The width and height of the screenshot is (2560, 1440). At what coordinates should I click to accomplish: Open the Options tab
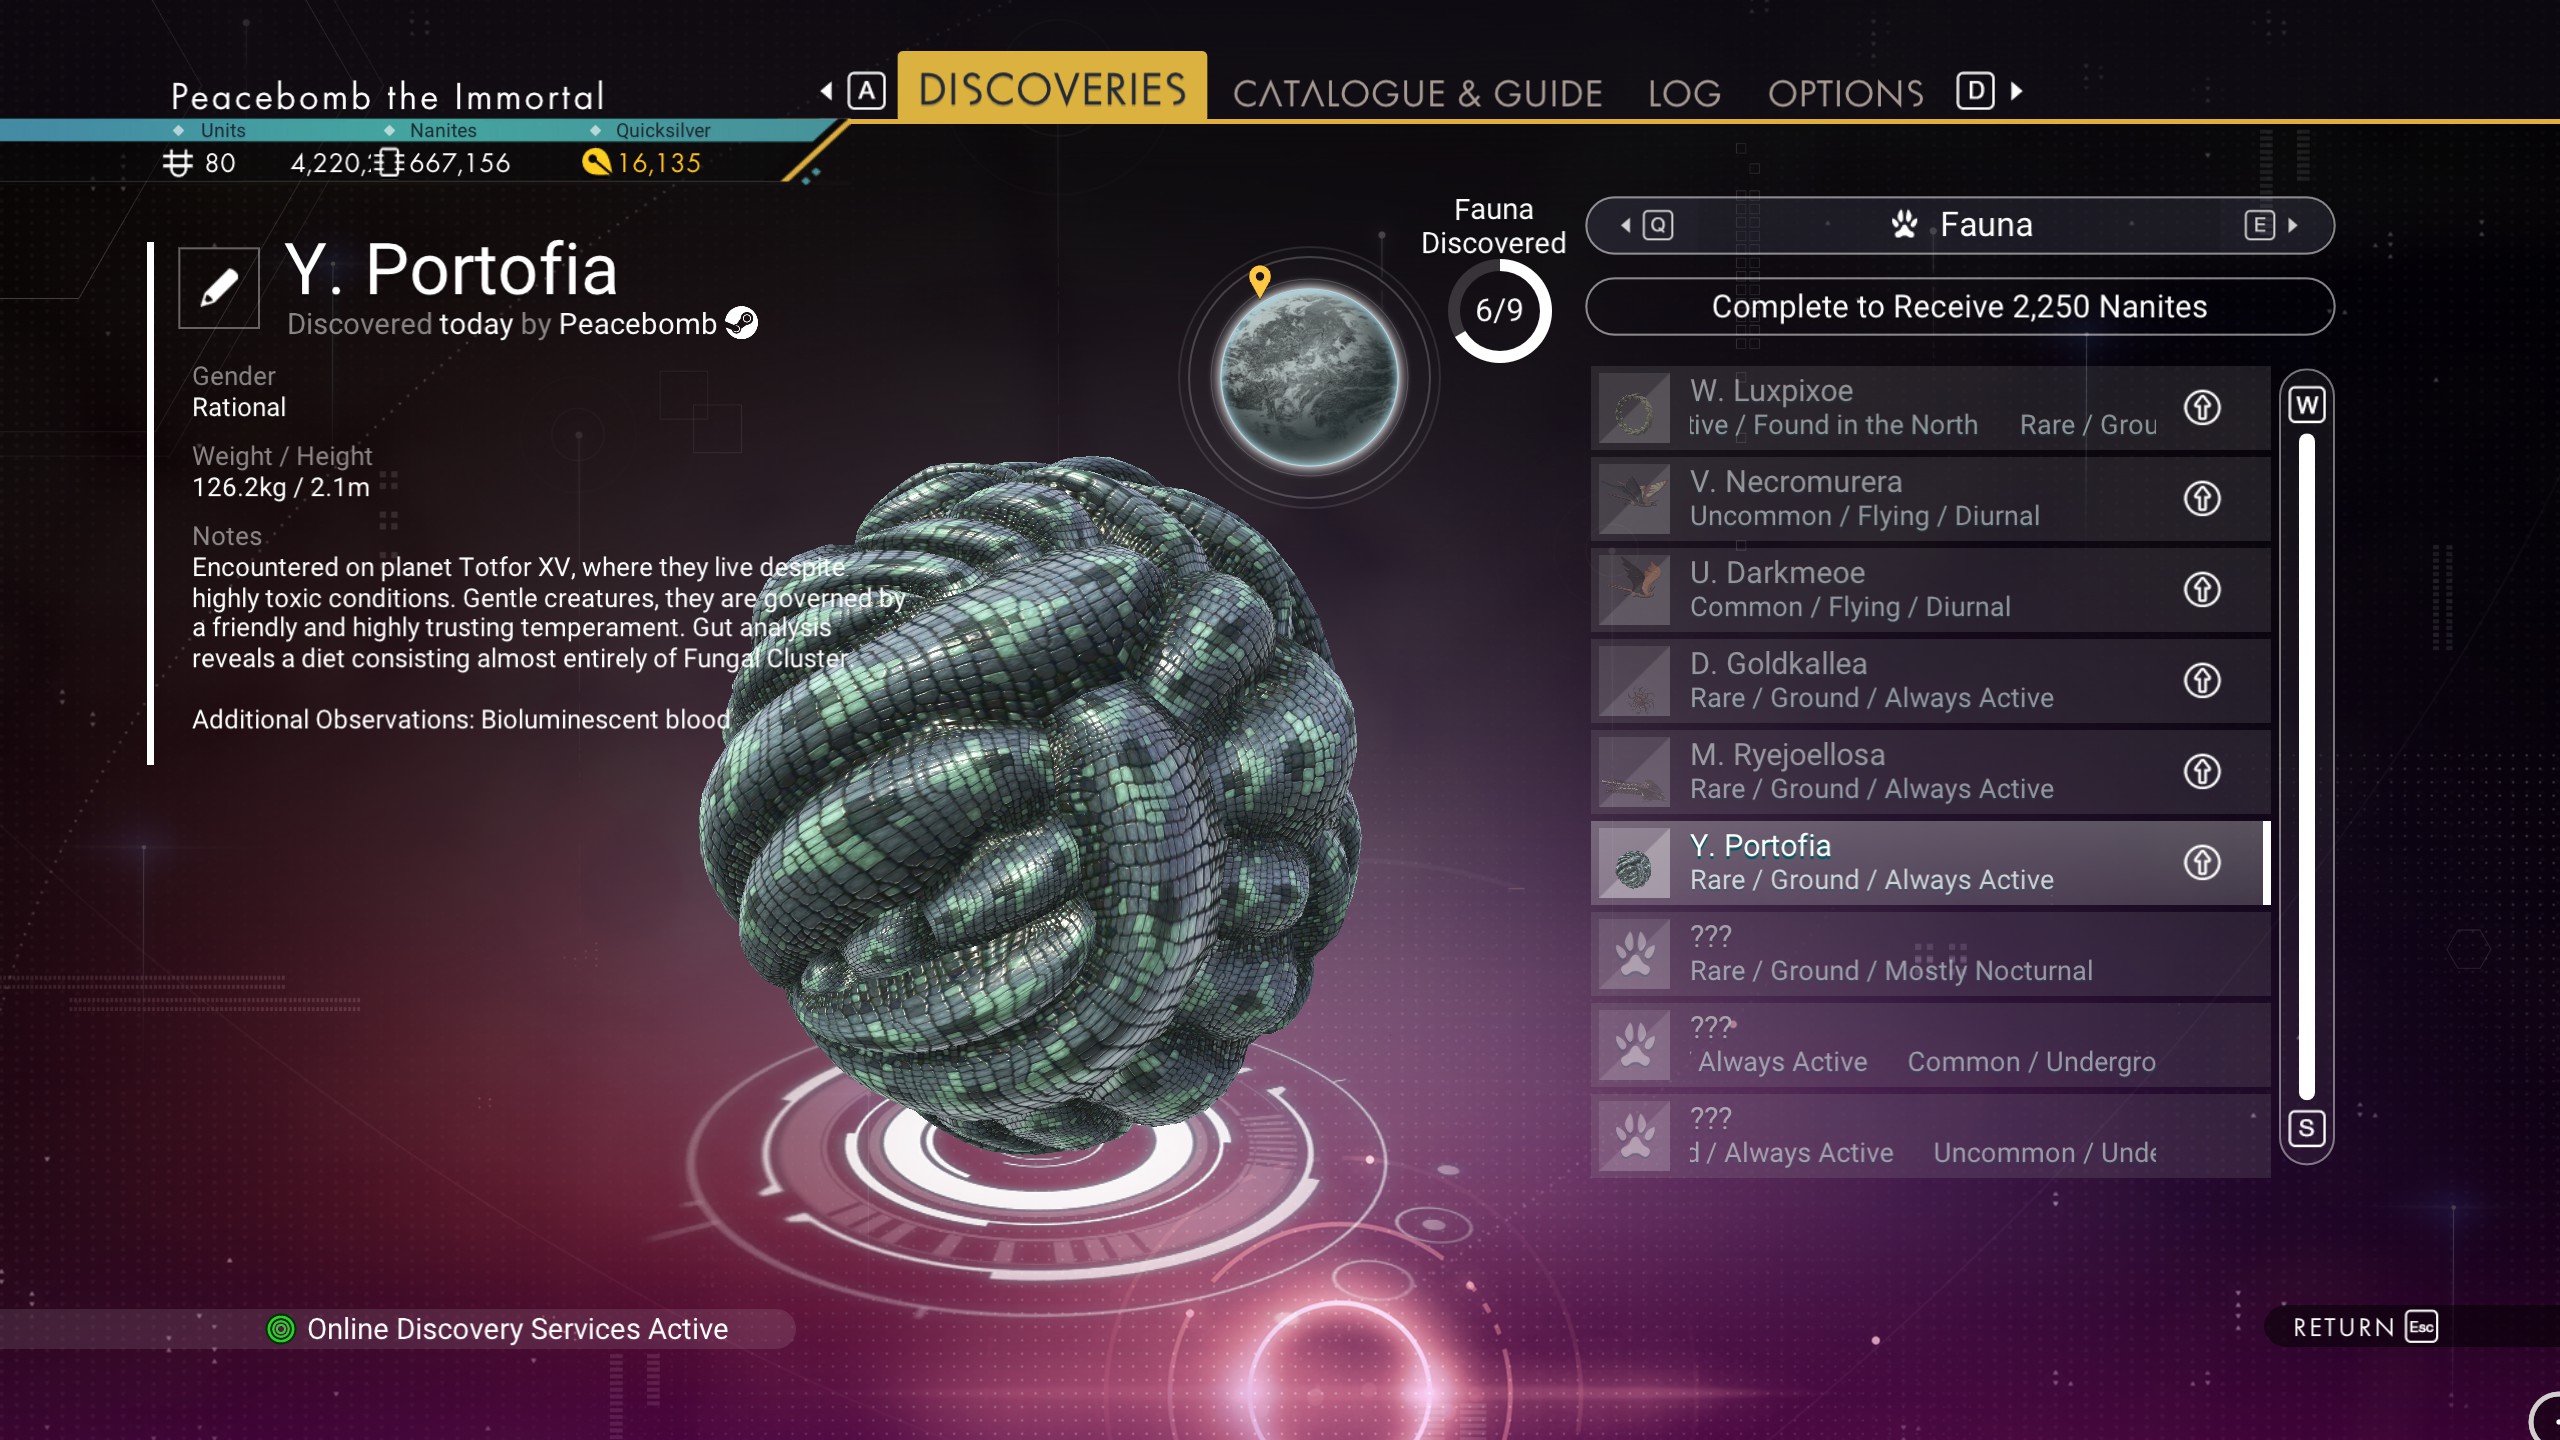coord(1845,93)
